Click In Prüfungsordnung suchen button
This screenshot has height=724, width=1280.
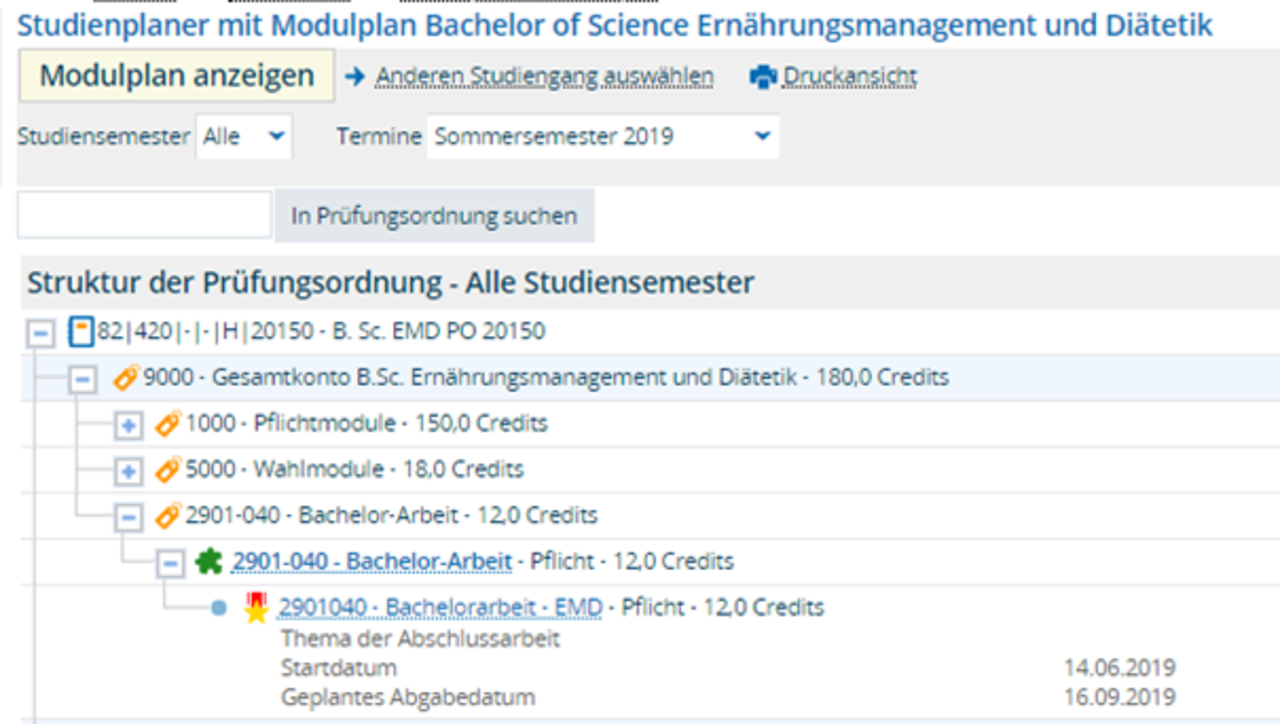434,215
